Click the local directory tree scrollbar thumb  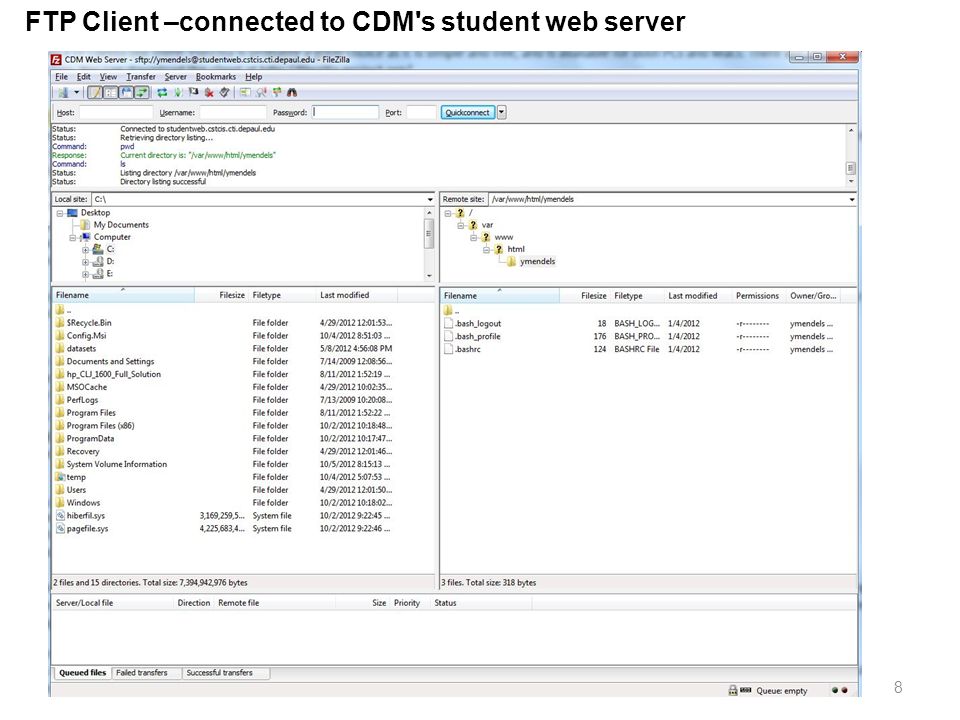click(x=429, y=233)
